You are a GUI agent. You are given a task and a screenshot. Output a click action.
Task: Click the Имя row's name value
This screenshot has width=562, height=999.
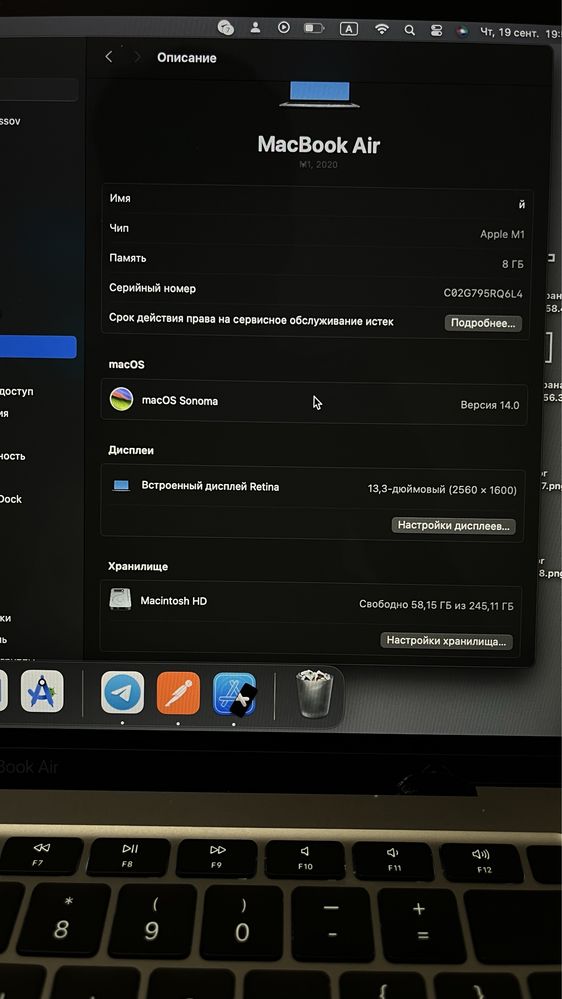click(x=521, y=205)
